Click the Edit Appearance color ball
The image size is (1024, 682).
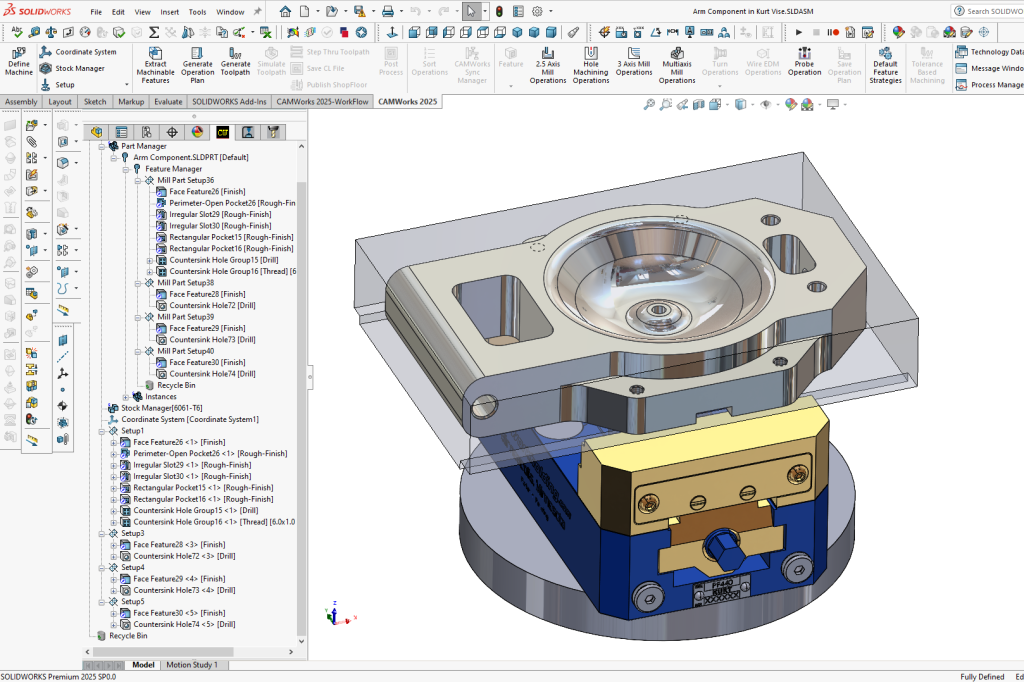click(x=789, y=103)
